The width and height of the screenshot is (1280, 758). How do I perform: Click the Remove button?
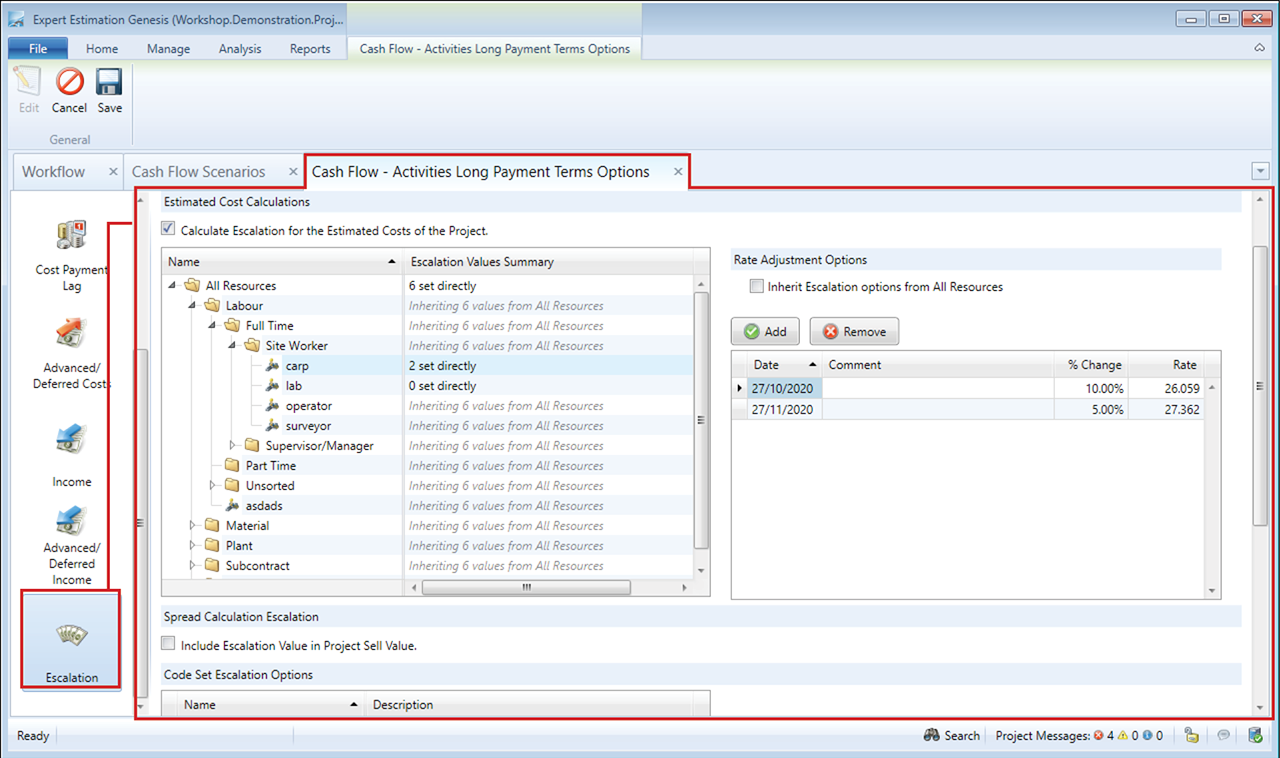[854, 331]
